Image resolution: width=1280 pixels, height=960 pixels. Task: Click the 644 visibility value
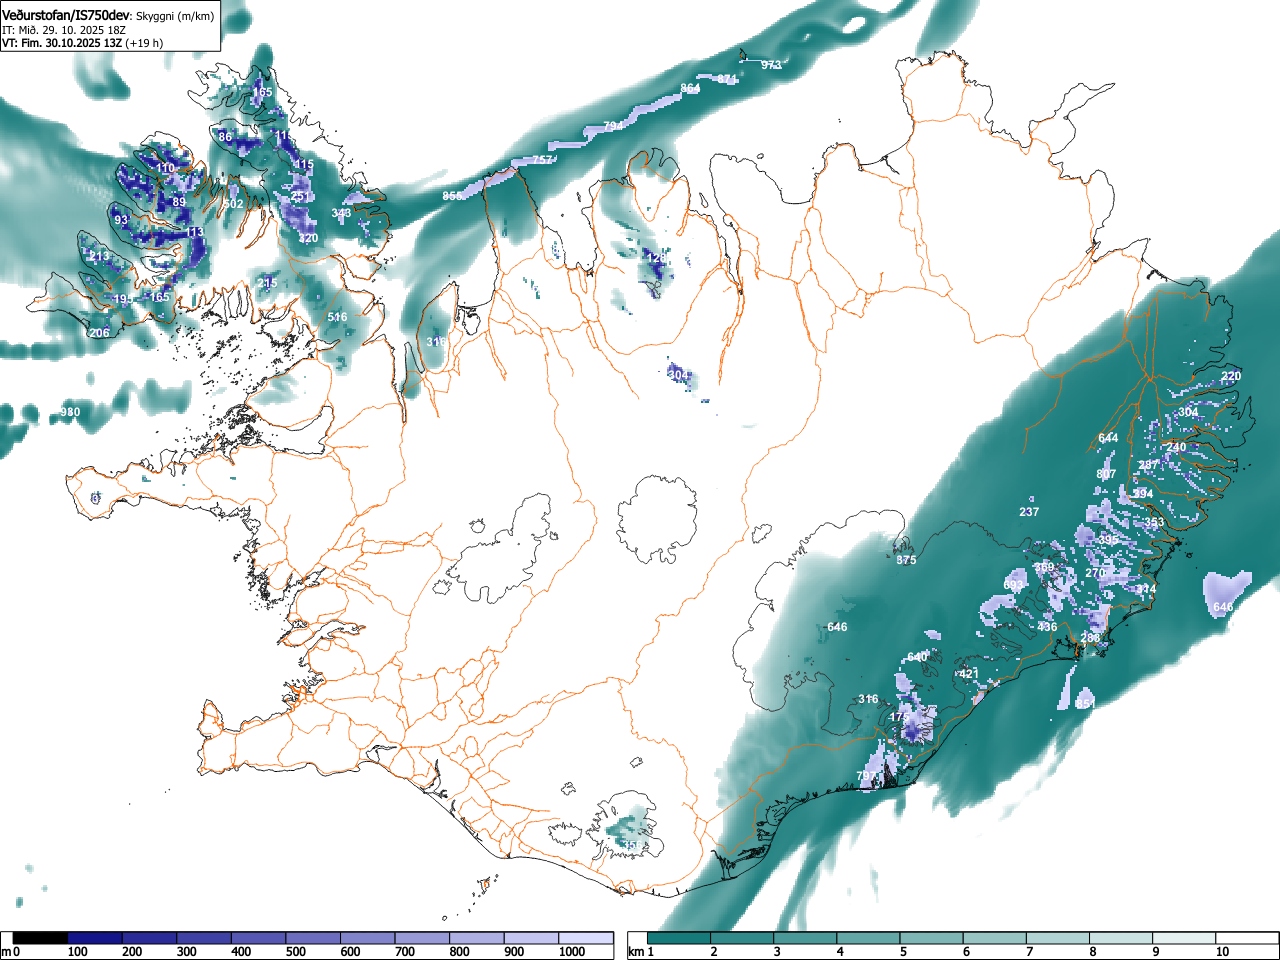[x=1108, y=438]
